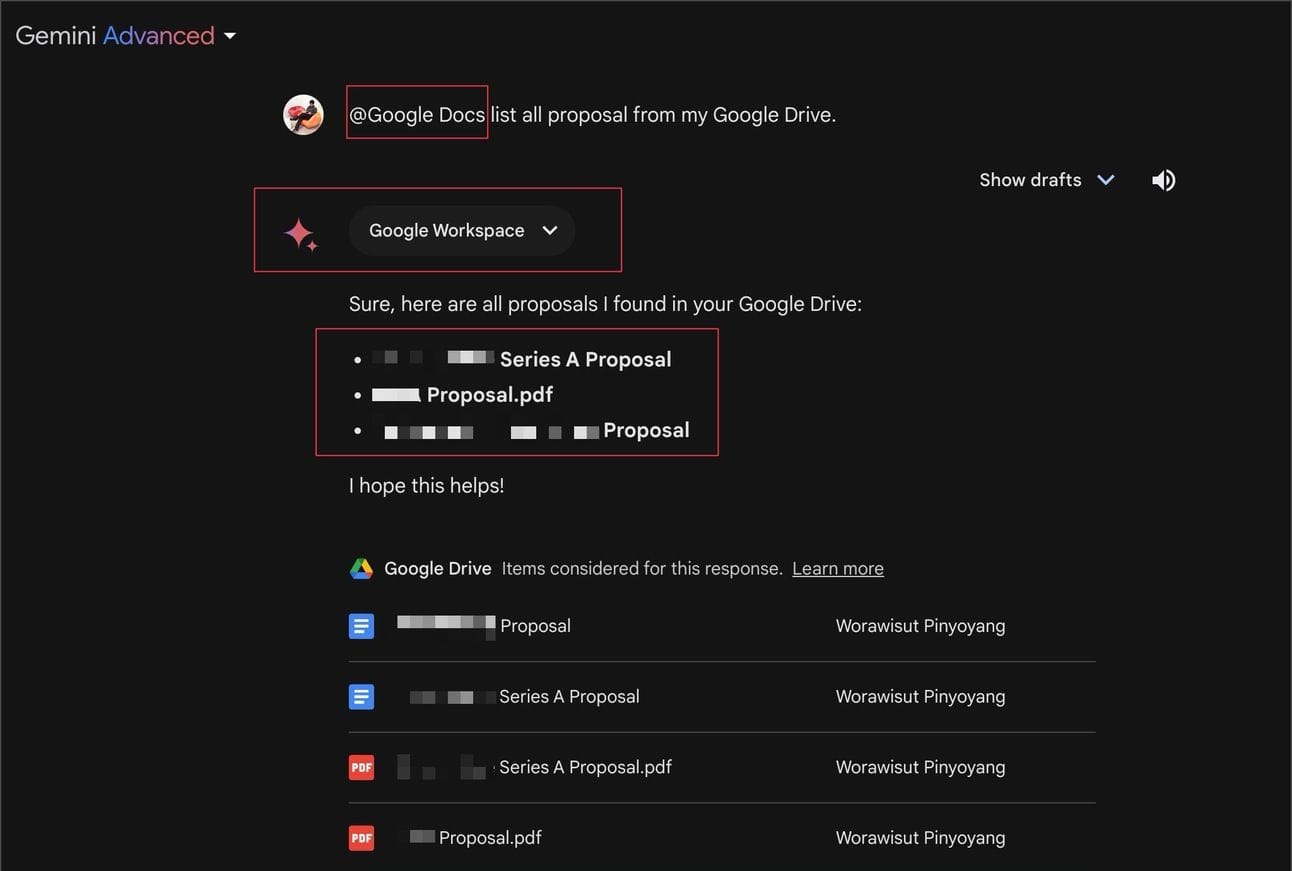
Task: Click the @Google Docs mention in the prompt
Action: [417, 115]
